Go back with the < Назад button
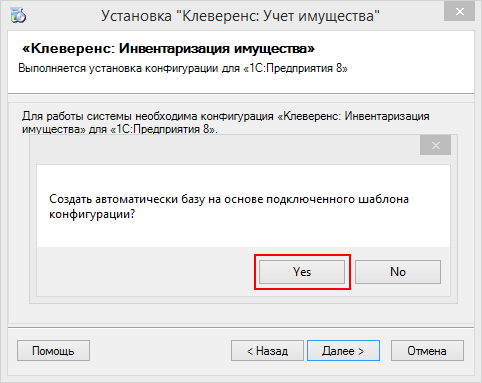Viewport: 482px width, 383px height. (x=267, y=351)
